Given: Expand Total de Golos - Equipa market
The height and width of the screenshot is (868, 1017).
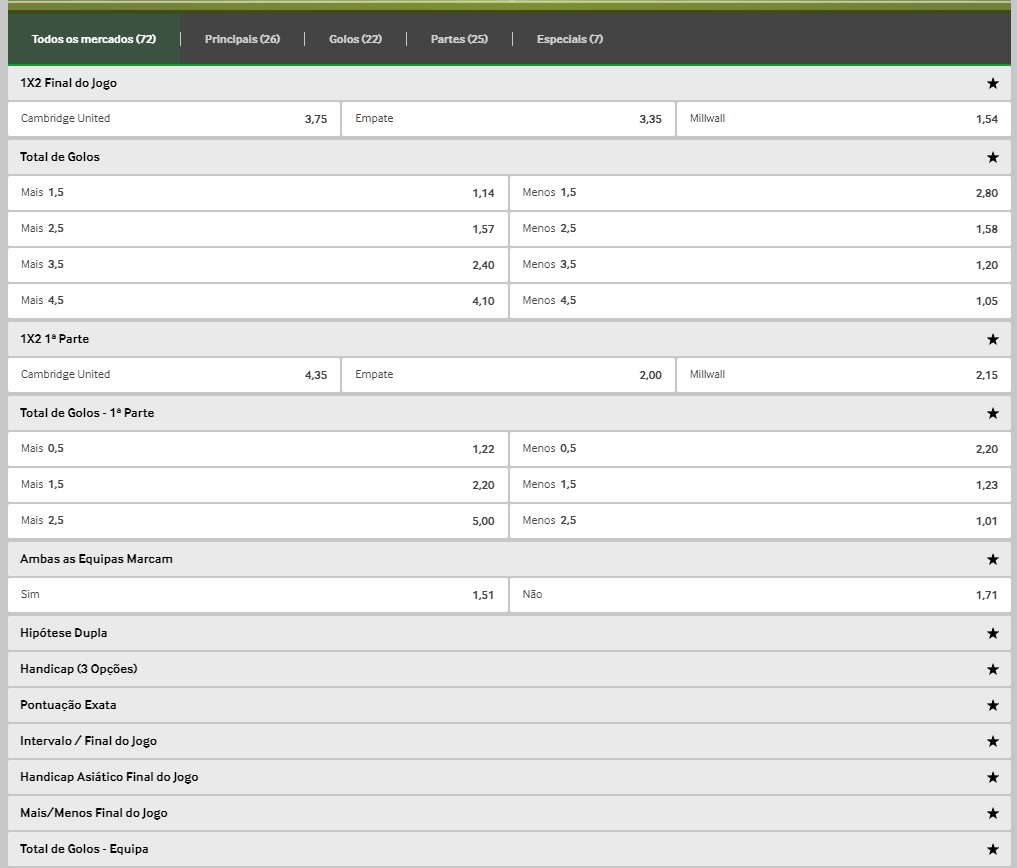Looking at the screenshot, I should point(509,849).
